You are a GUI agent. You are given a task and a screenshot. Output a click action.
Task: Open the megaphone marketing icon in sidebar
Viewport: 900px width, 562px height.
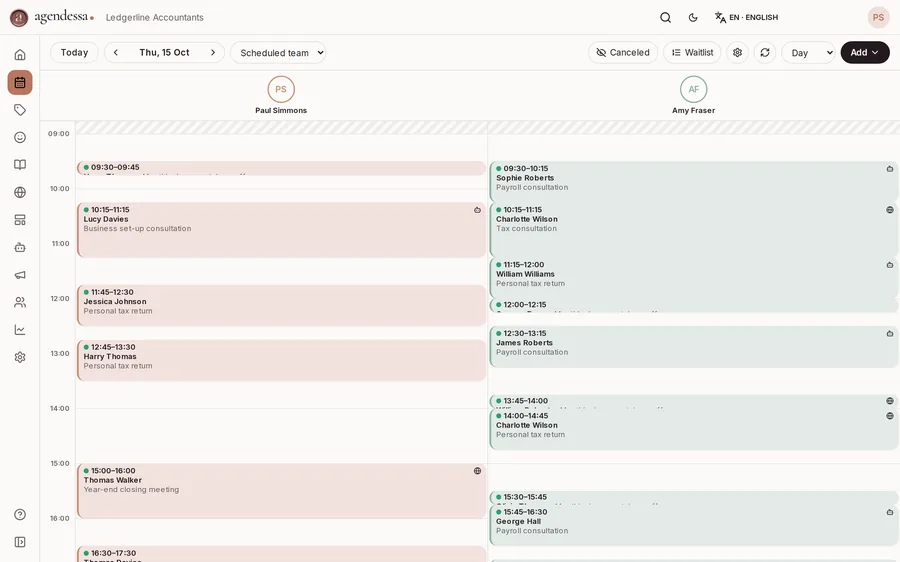click(20, 275)
